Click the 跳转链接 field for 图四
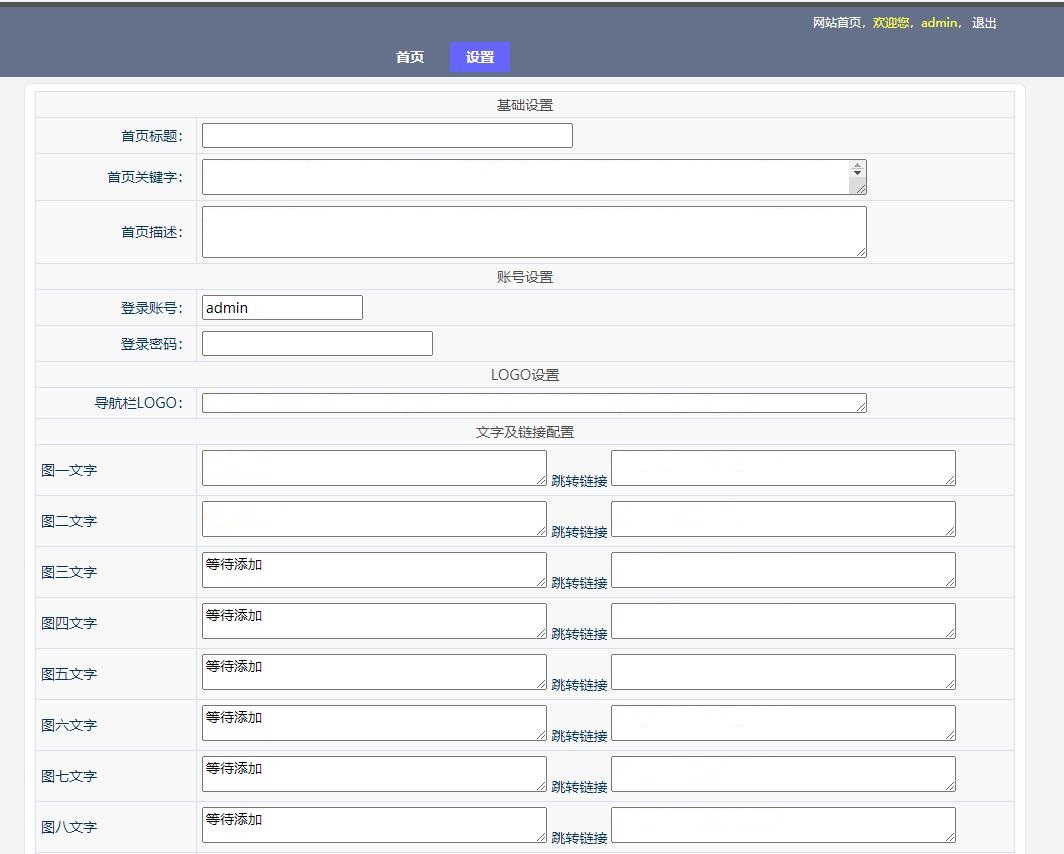Screen dimensions: 1064x854 pyautogui.click(x=783, y=621)
